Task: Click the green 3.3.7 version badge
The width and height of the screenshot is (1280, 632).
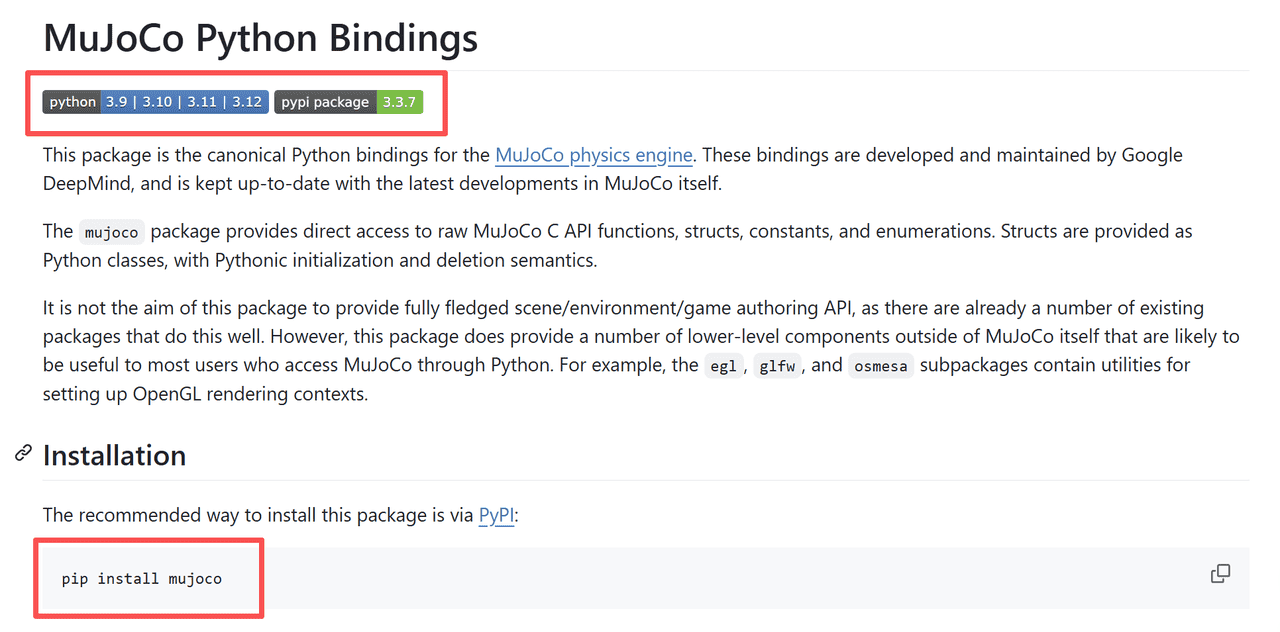Action: [399, 102]
